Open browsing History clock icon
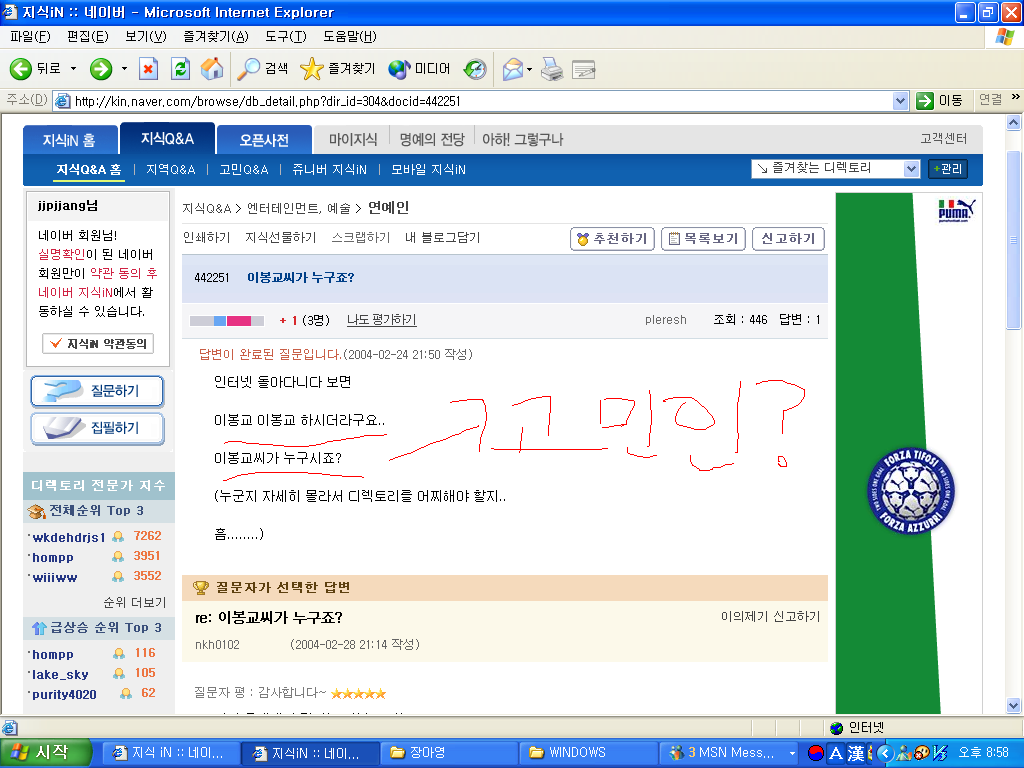 coord(475,69)
